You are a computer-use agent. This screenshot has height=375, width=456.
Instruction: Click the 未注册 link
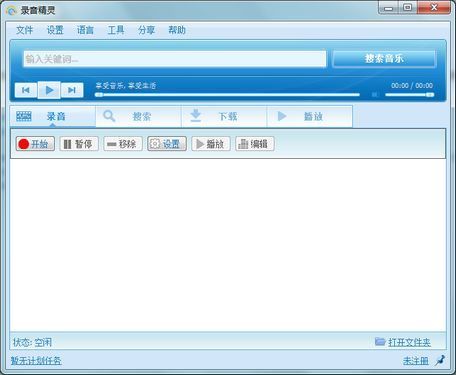tap(415, 361)
